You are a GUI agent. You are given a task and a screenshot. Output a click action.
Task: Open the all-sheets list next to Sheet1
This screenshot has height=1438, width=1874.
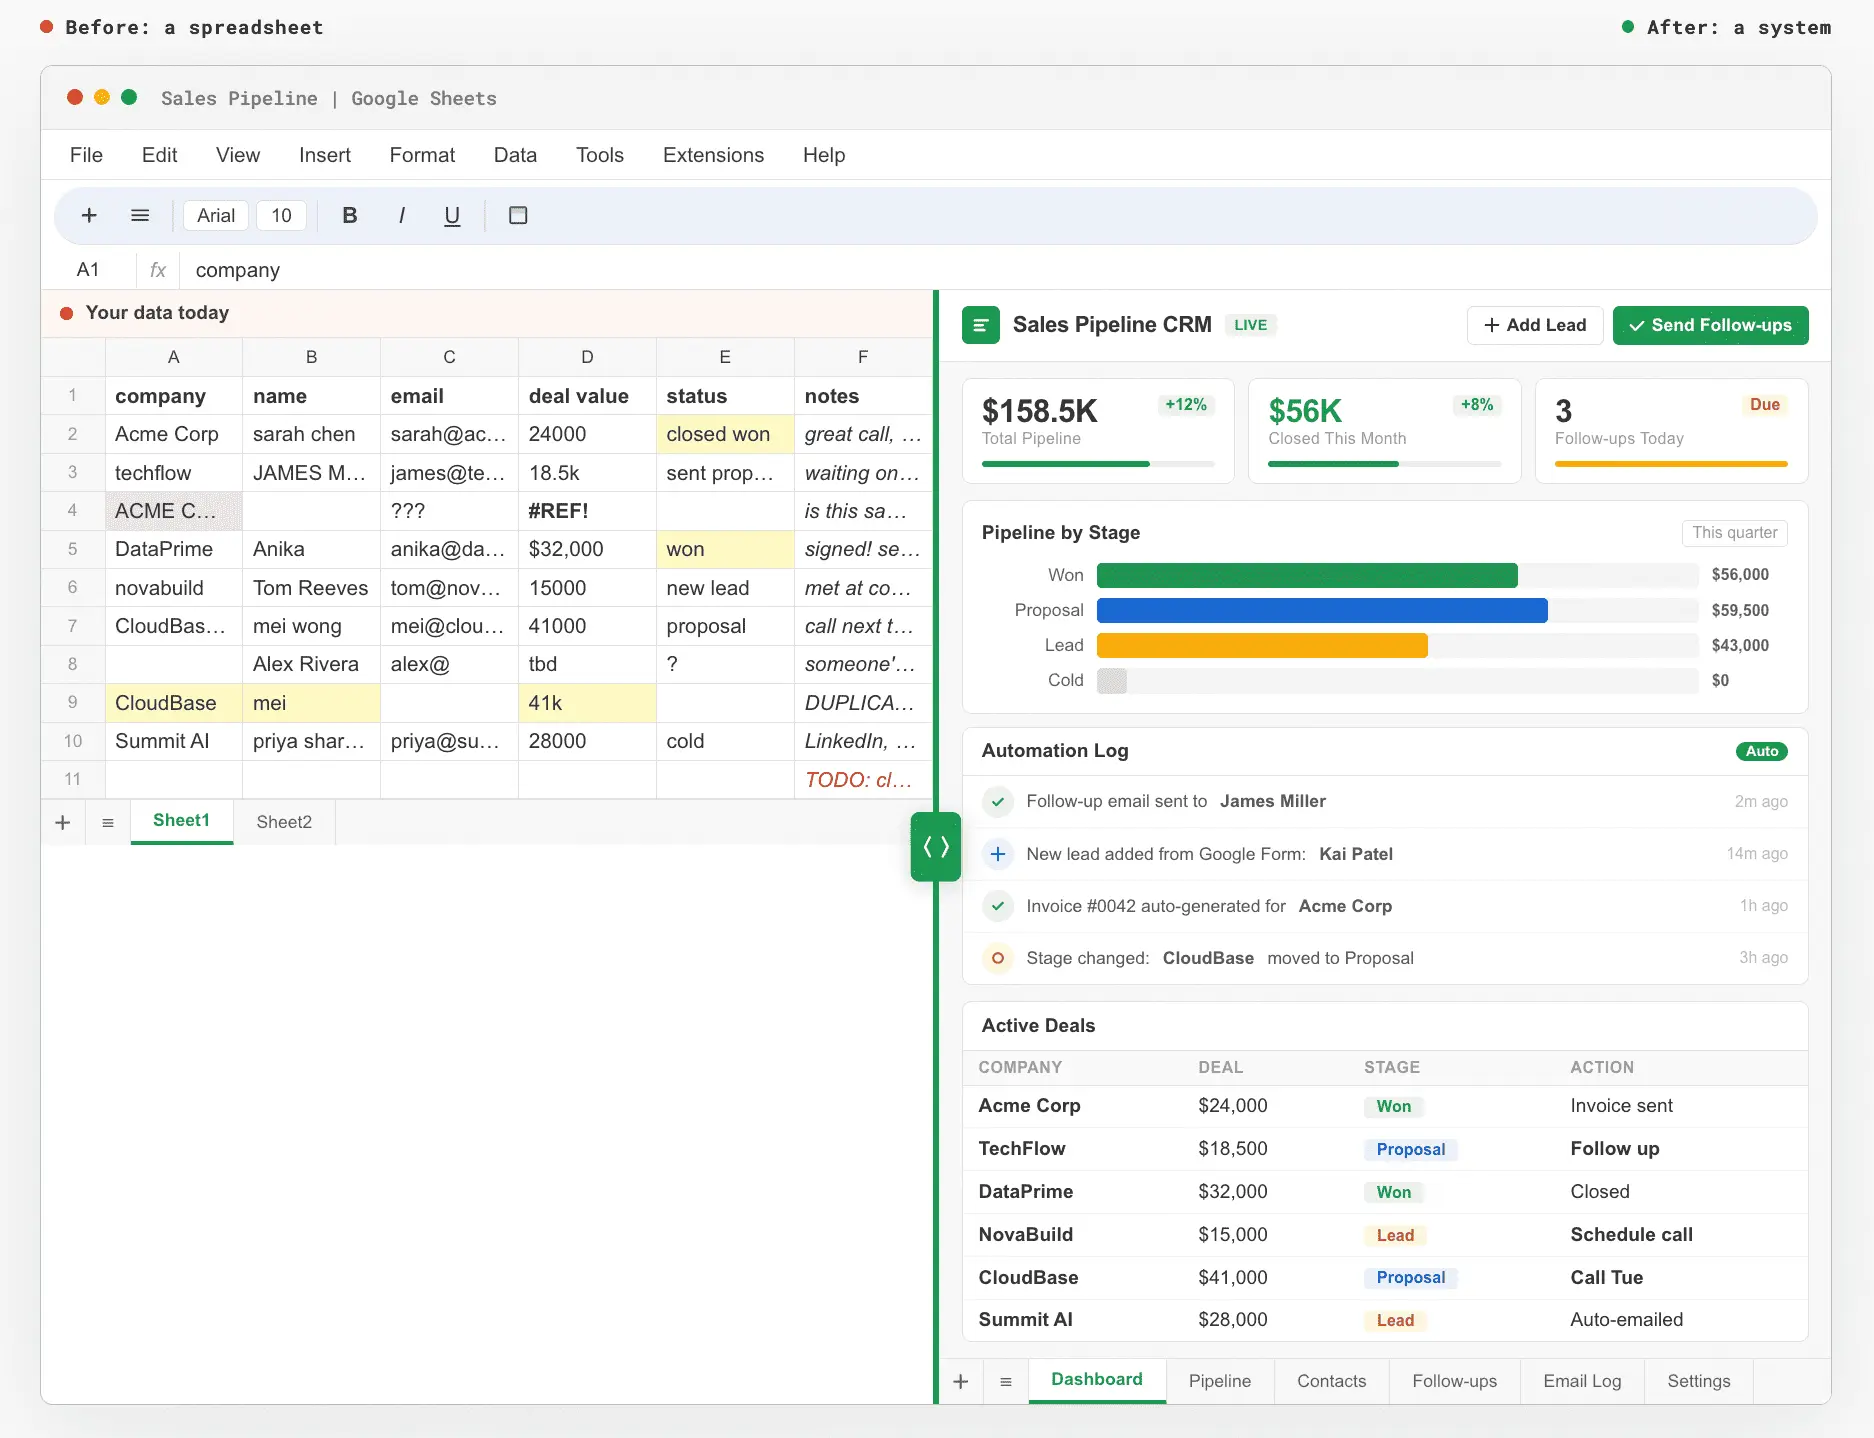108,822
